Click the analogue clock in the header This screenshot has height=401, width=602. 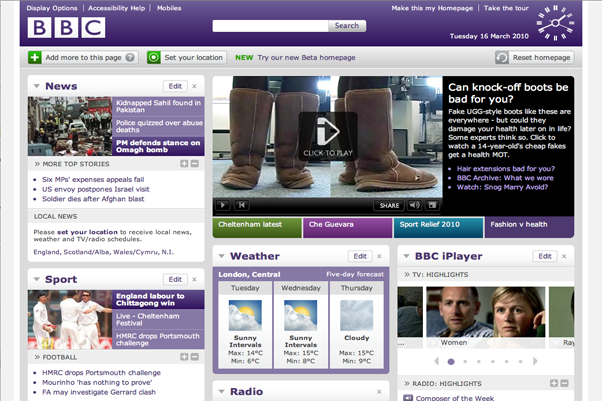(x=555, y=23)
